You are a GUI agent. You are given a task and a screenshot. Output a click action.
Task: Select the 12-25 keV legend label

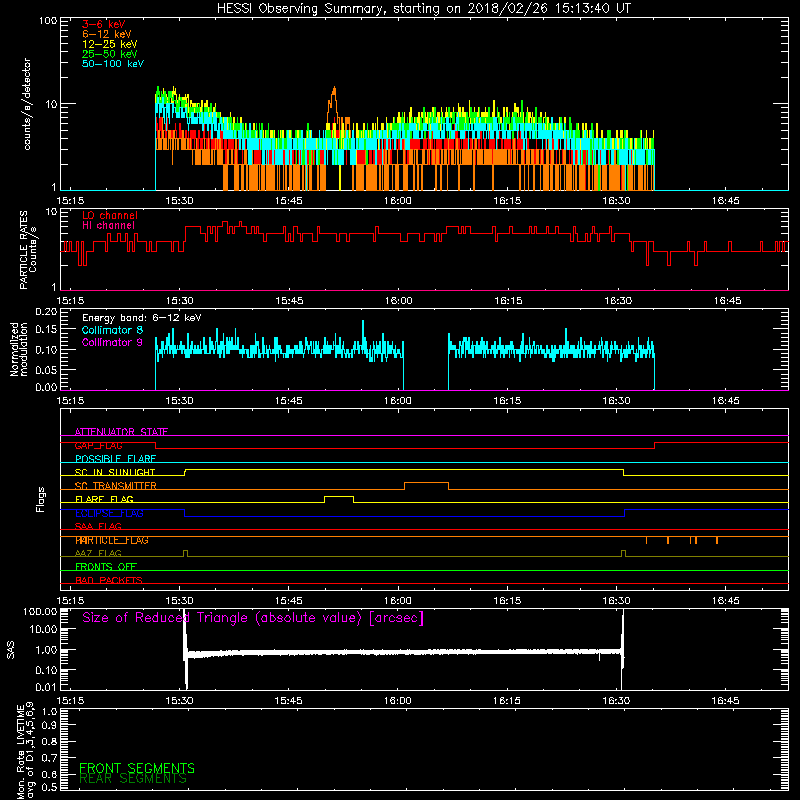[x=110, y=44]
